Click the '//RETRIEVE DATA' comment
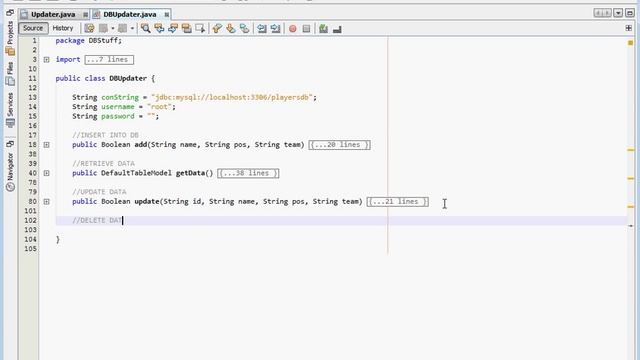 tap(103, 164)
